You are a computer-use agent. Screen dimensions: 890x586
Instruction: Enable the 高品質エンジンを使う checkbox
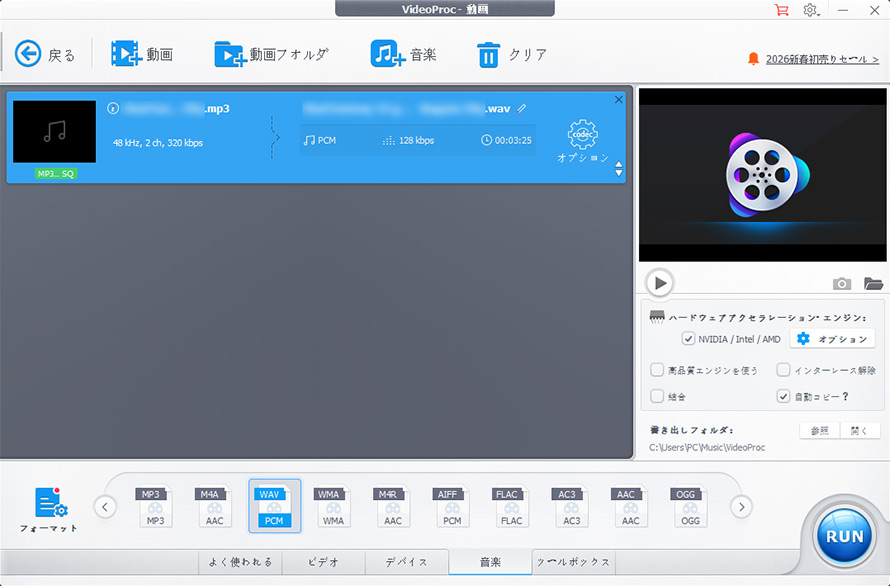(x=655, y=370)
